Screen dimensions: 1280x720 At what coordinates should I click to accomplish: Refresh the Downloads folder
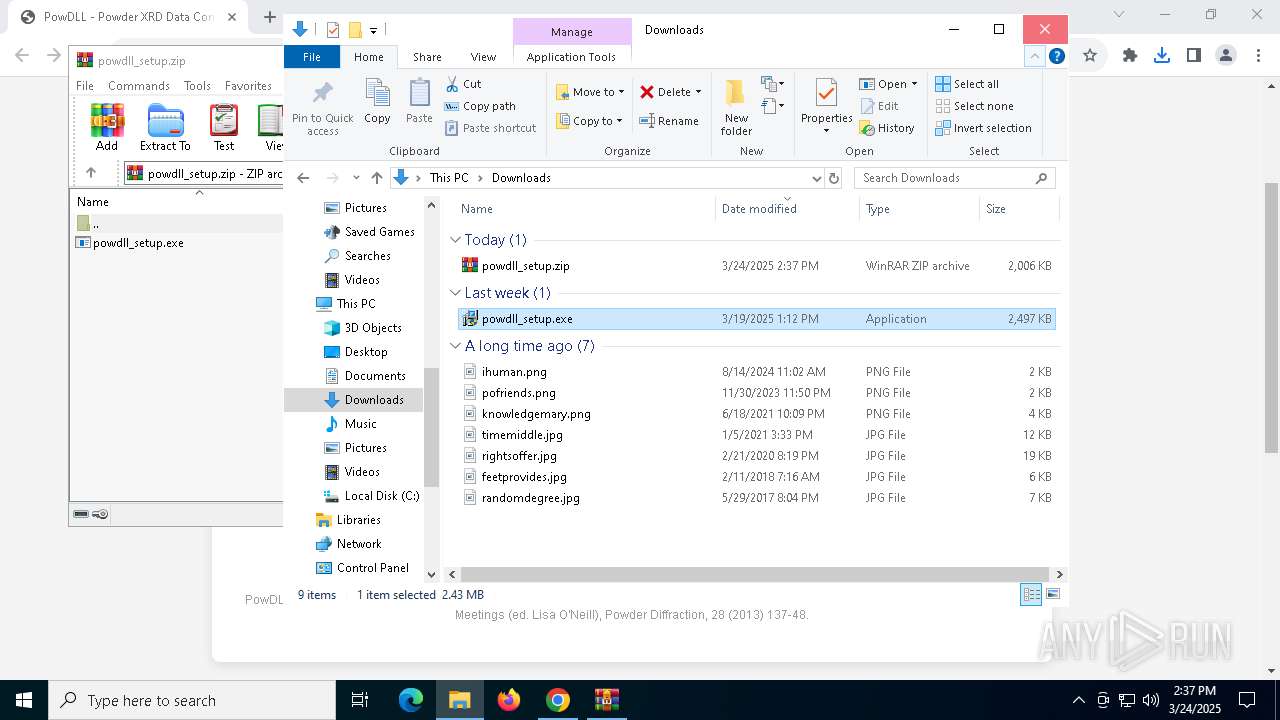[834, 178]
